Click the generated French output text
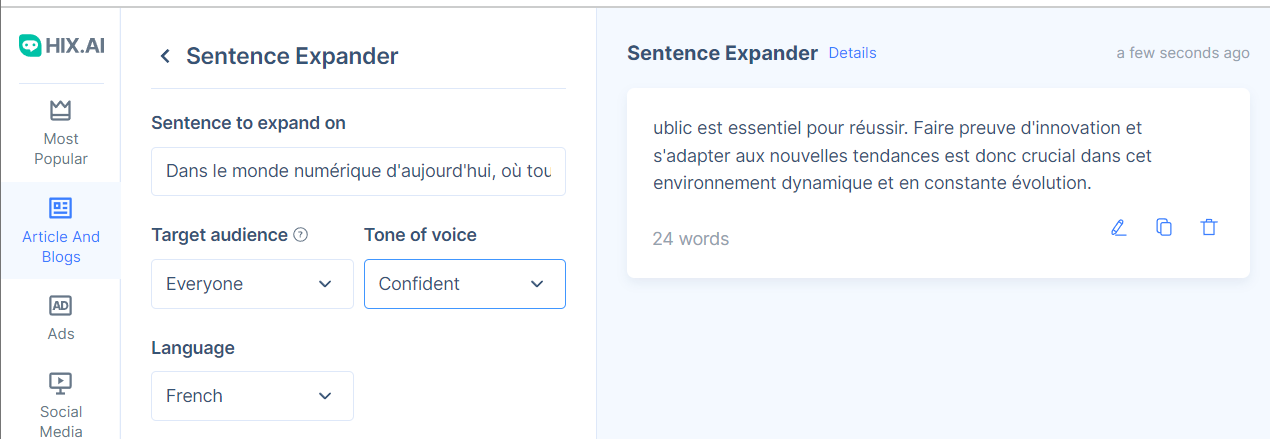The image size is (1270, 439). [902, 156]
